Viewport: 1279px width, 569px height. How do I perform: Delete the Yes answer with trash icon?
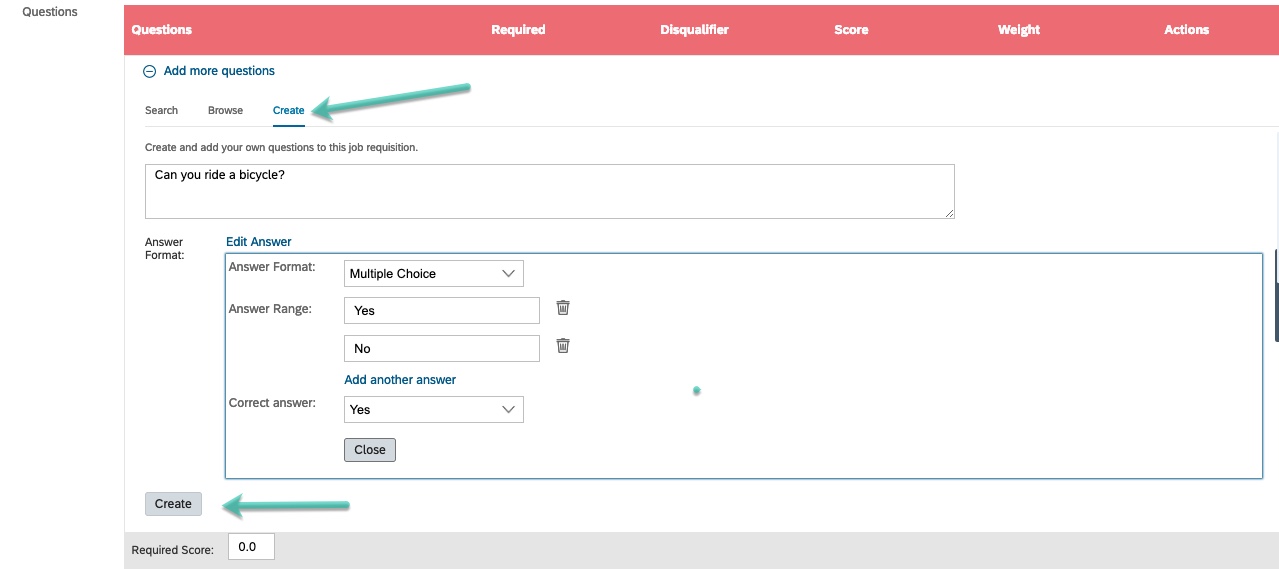[x=563, y=308]
